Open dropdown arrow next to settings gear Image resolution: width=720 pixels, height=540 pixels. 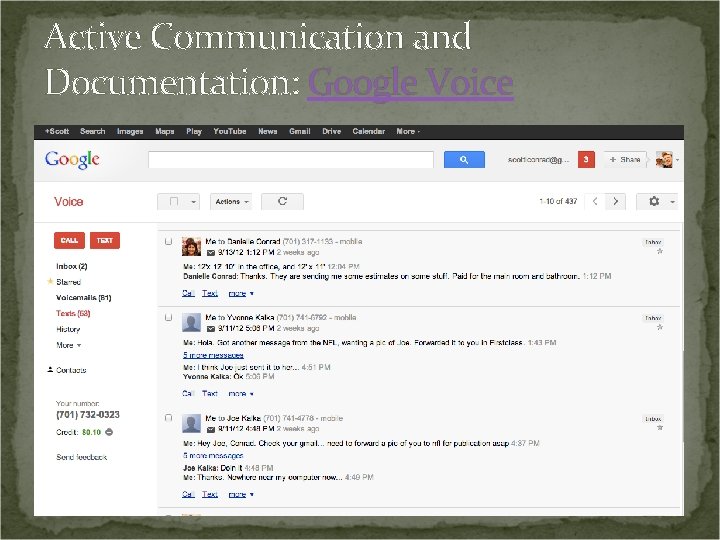point(672,202)
